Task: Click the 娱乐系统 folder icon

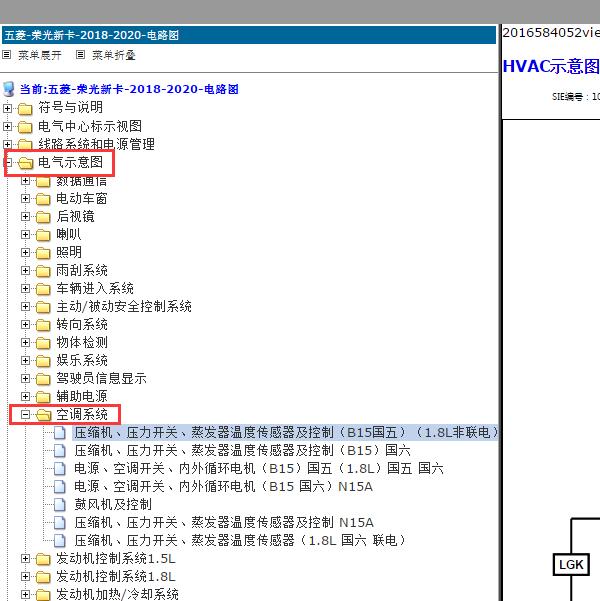Action: click(43, 361)
